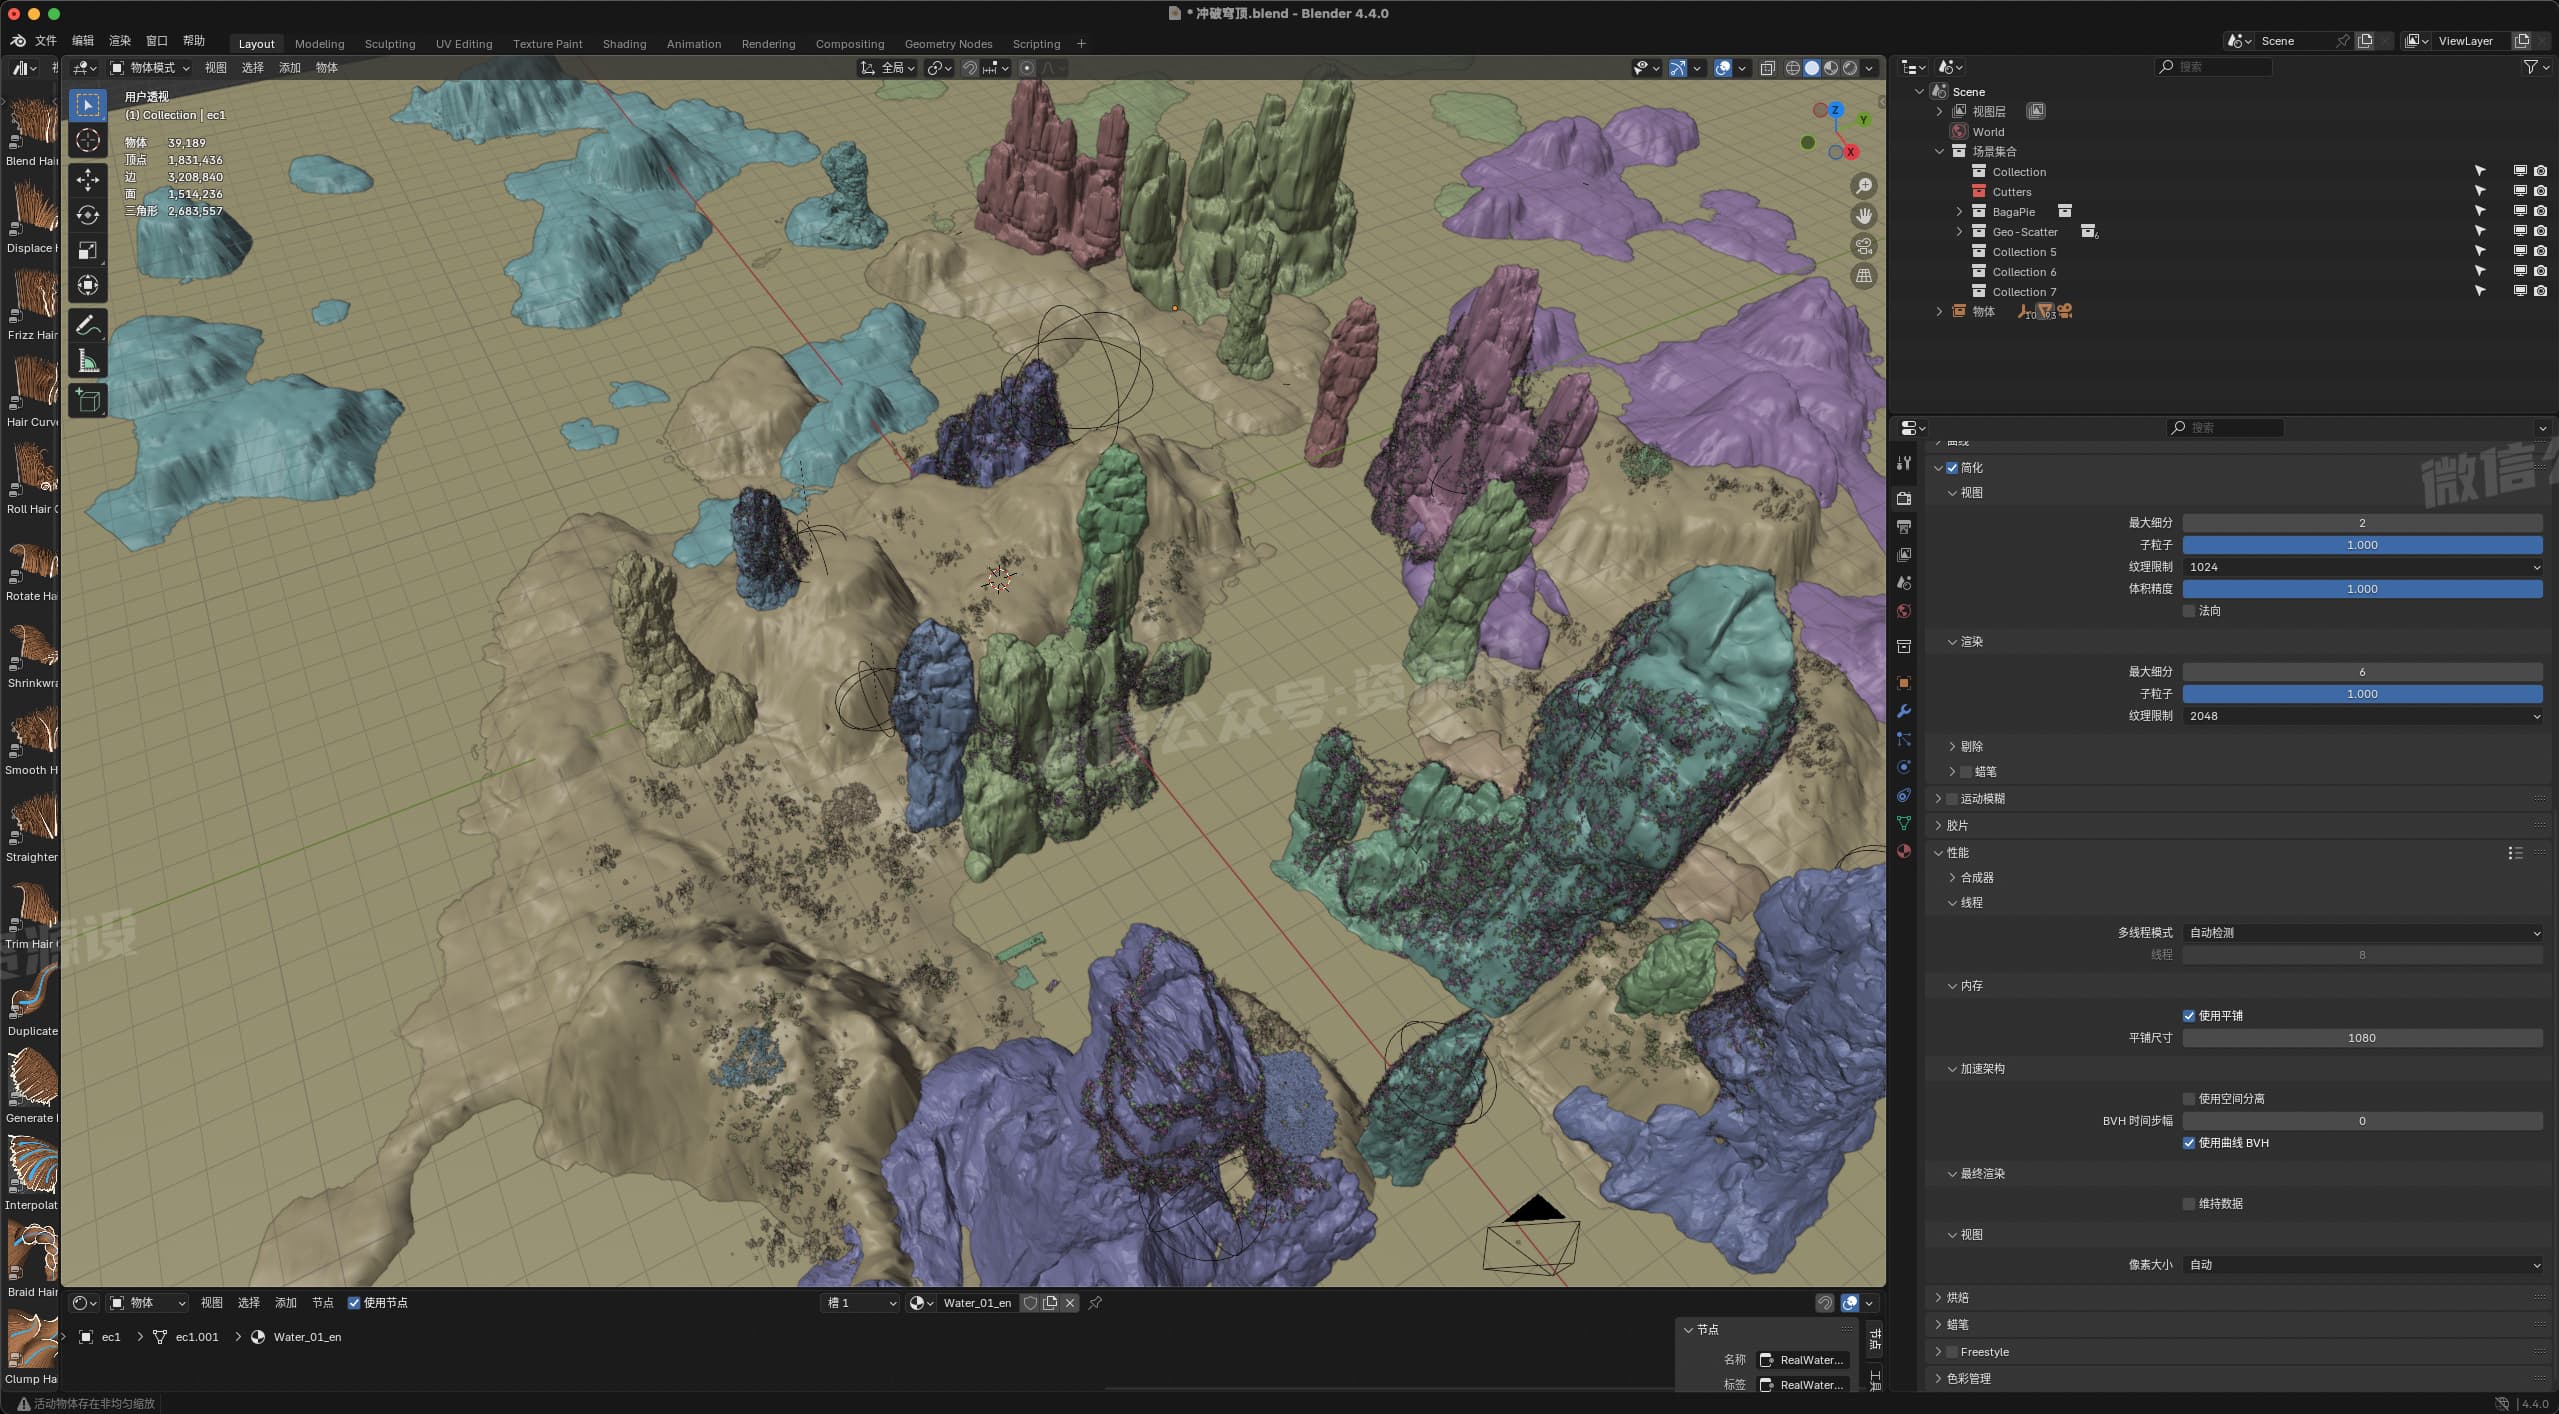This screenshot has width=2559, height=1414.
Task: Open the Object Data properties tab
Action: 1904,823
